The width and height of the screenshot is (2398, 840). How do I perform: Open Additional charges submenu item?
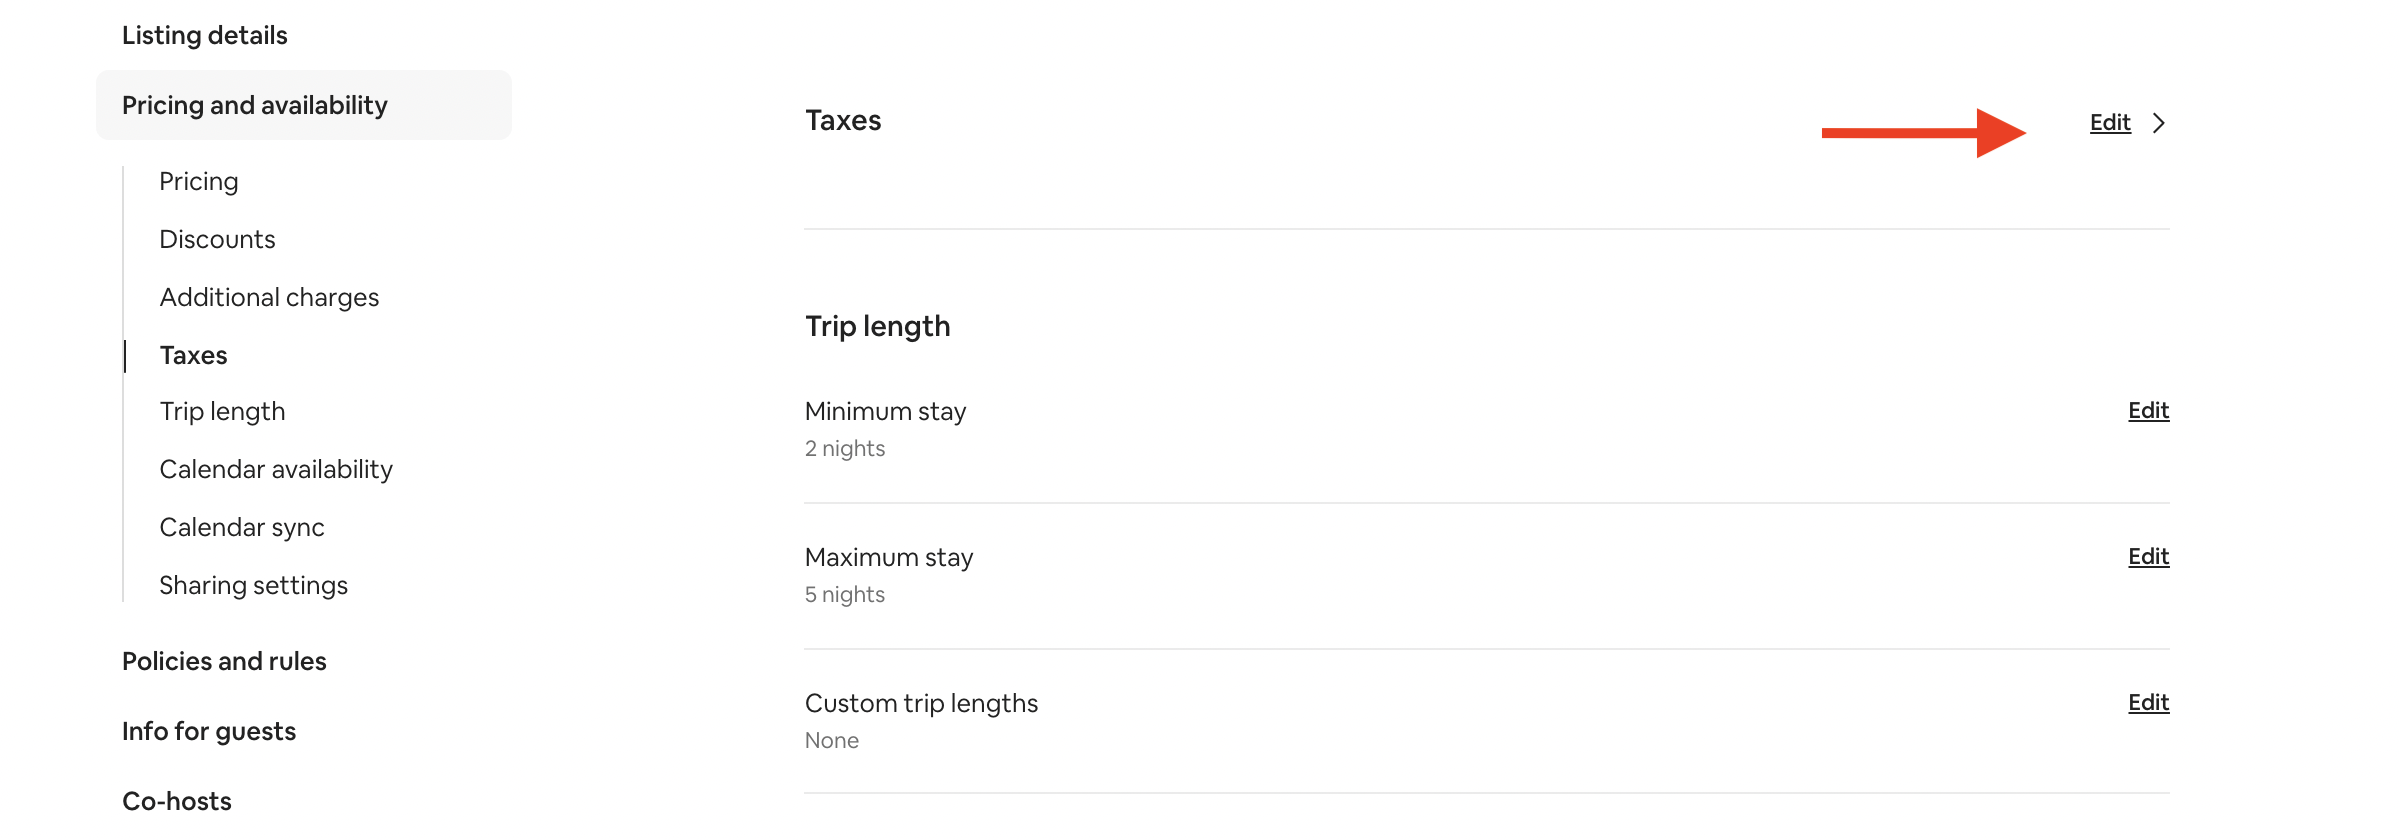tap(269, 298)
